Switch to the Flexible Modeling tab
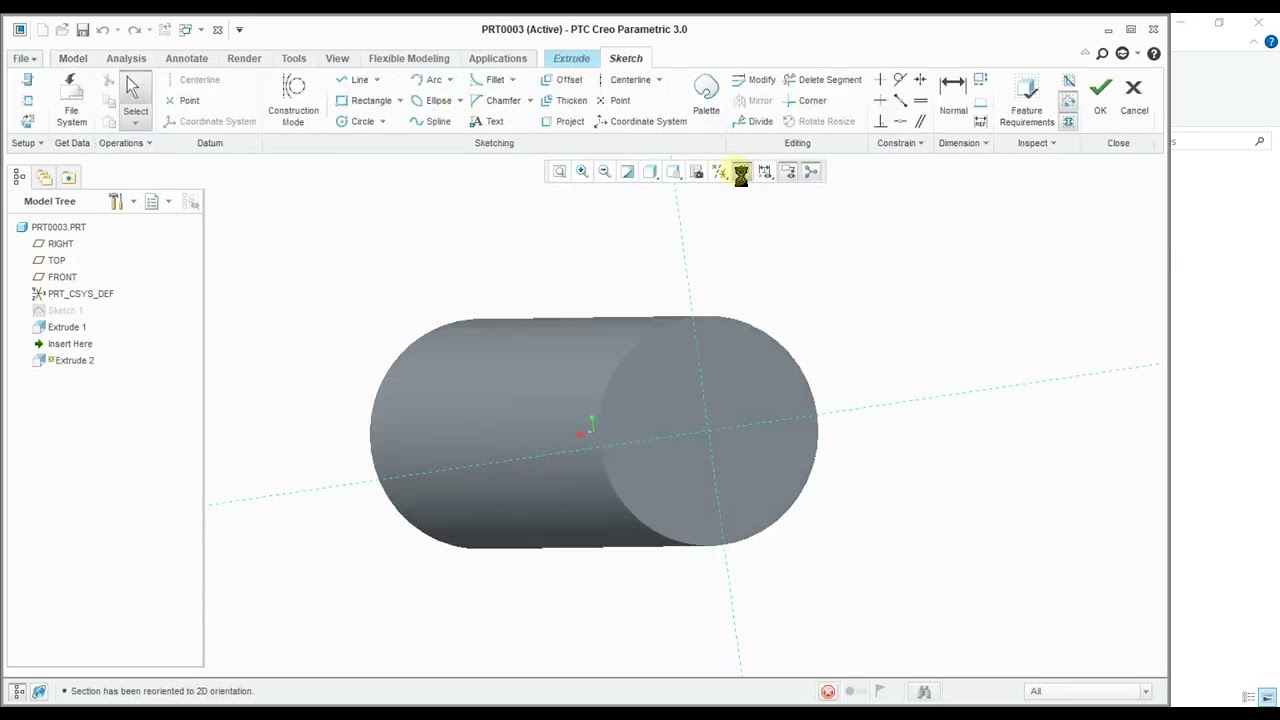 [x=409, y=58]
